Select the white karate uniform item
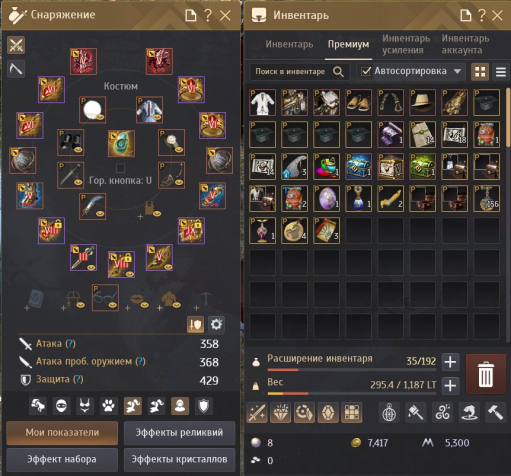 (262, 102)
